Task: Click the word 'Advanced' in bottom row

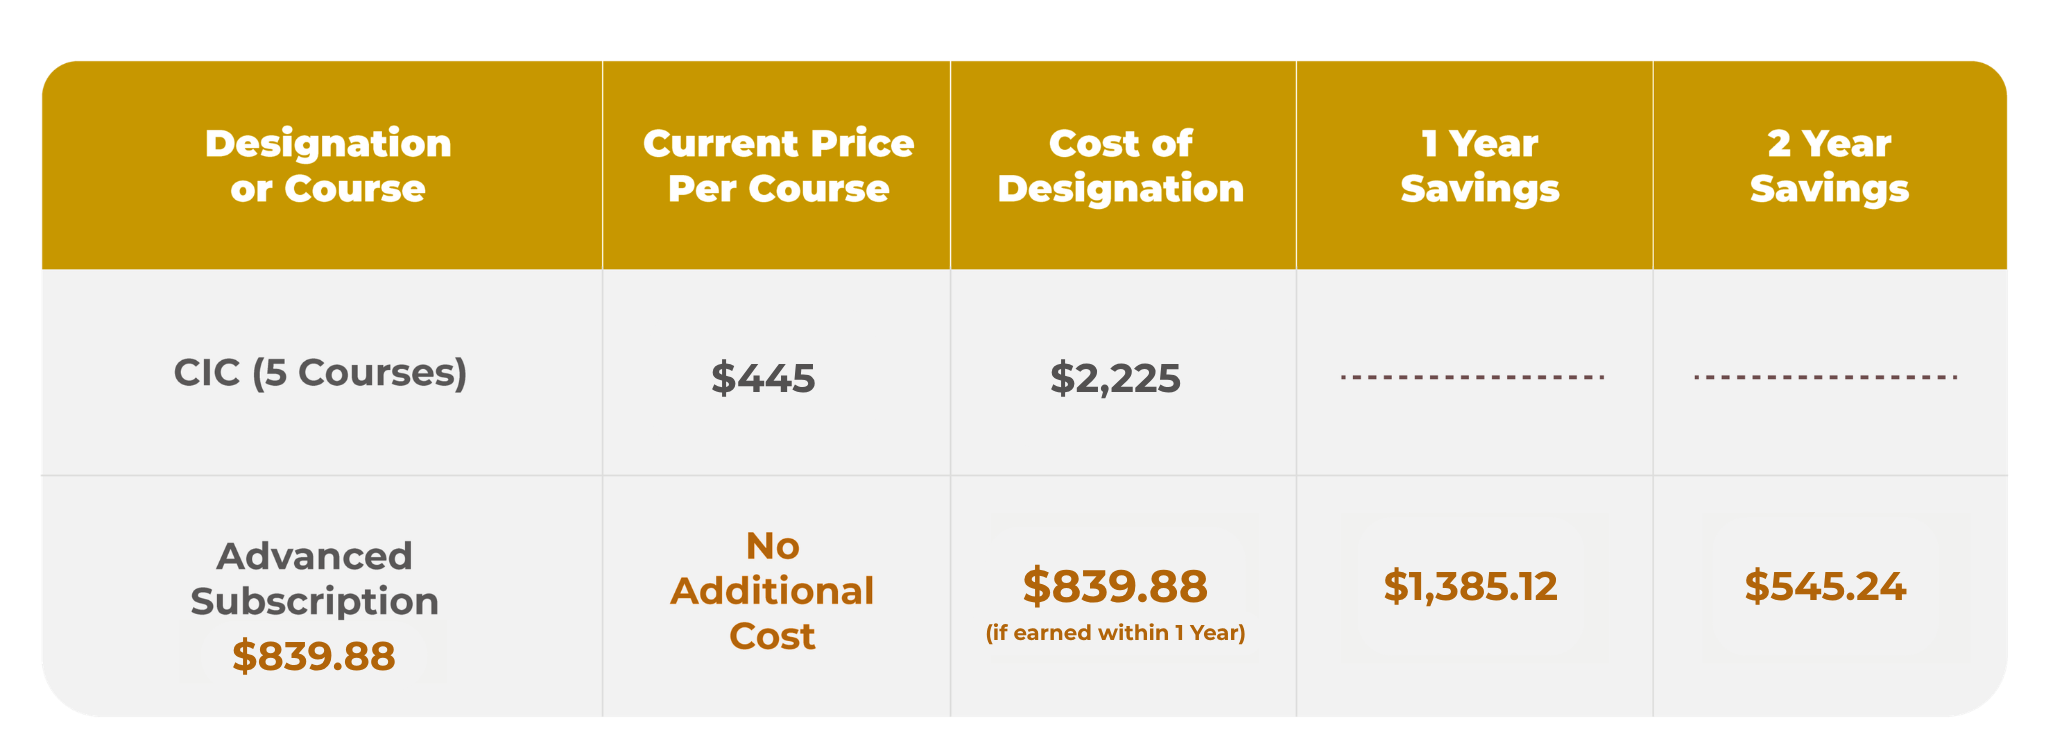Action: (x=314, y=556)
